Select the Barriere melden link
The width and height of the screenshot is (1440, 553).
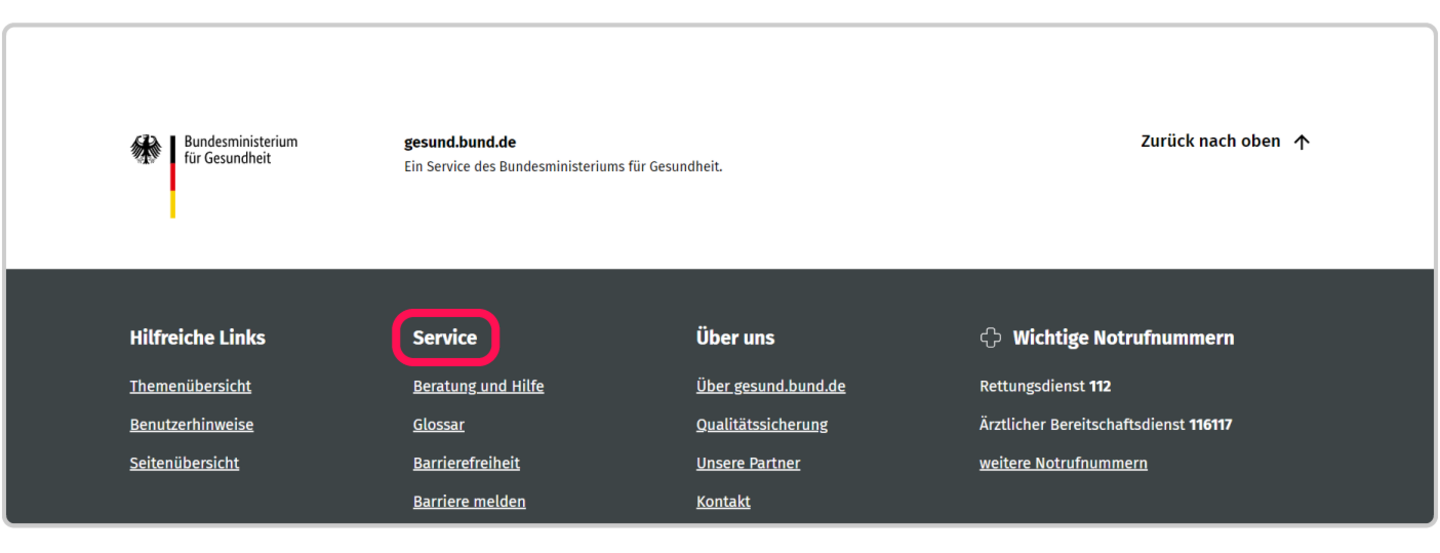click(x=469, y=501)
